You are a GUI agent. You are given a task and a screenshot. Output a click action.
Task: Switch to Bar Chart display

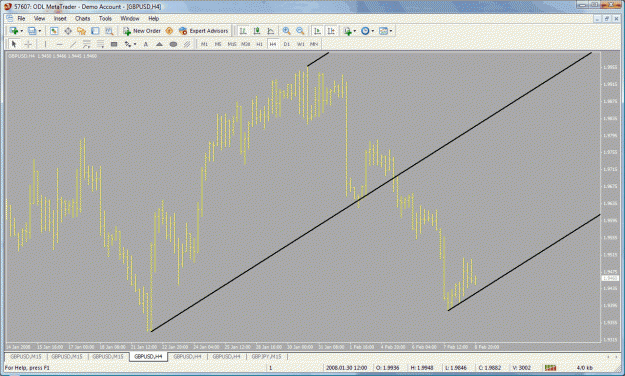243,31
